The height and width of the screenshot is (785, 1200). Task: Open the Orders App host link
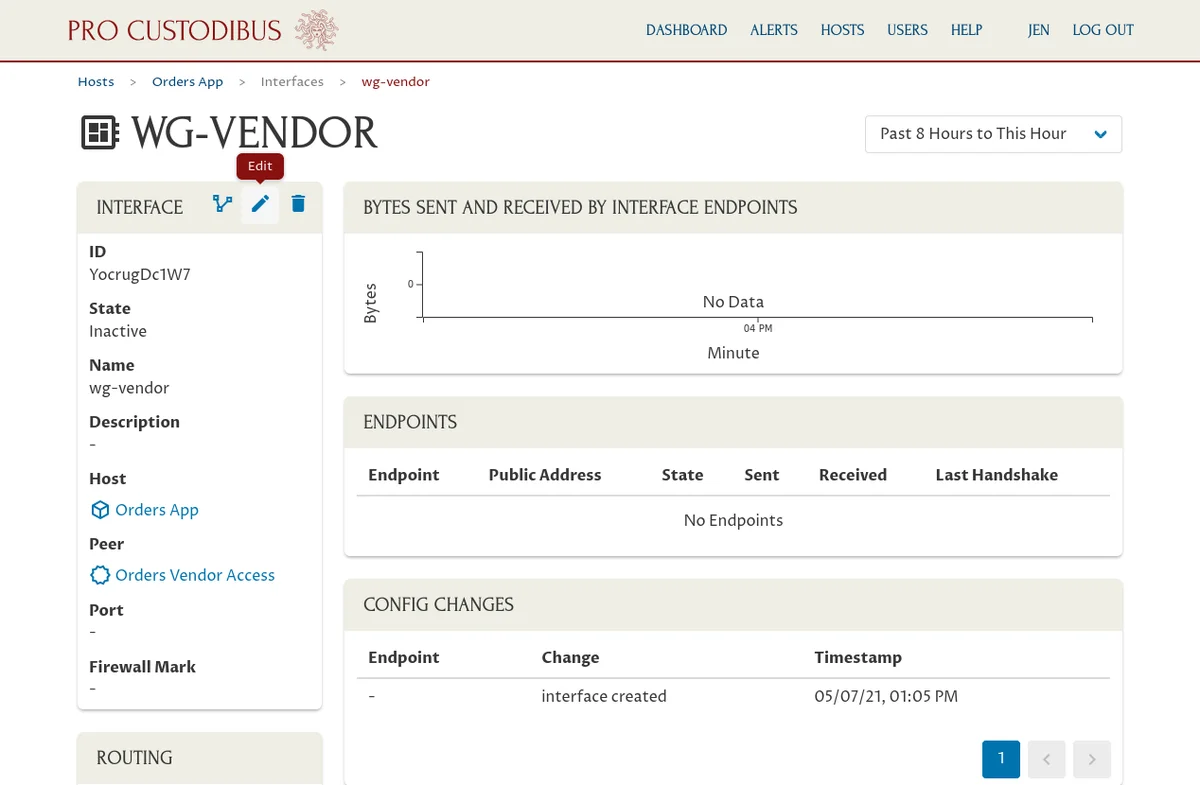(157, 510)
